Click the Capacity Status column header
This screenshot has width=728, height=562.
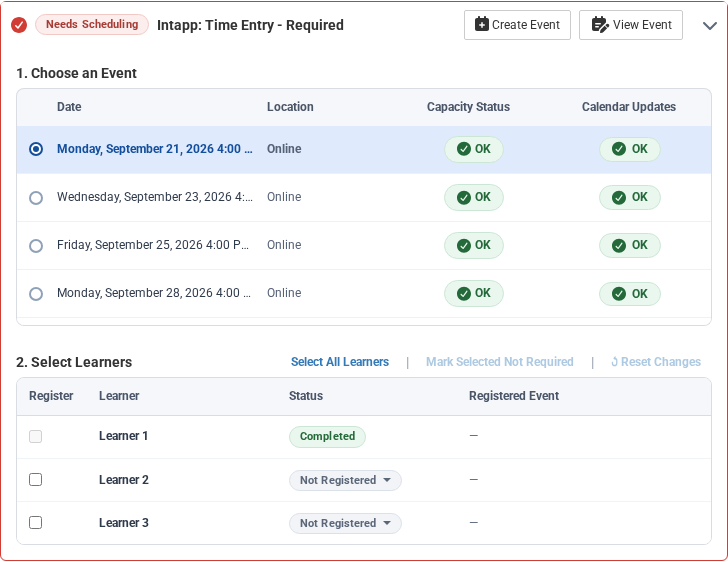click(468, 107)
